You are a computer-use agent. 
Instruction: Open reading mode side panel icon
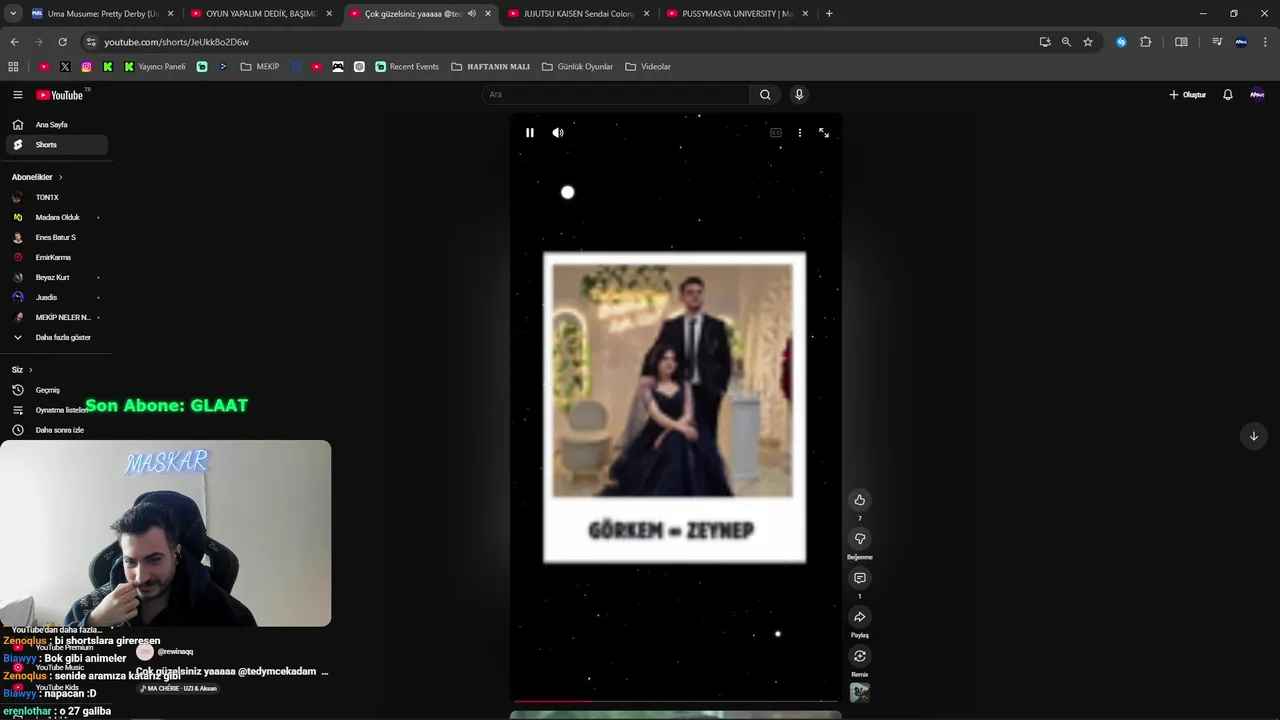coord(1181,42)
